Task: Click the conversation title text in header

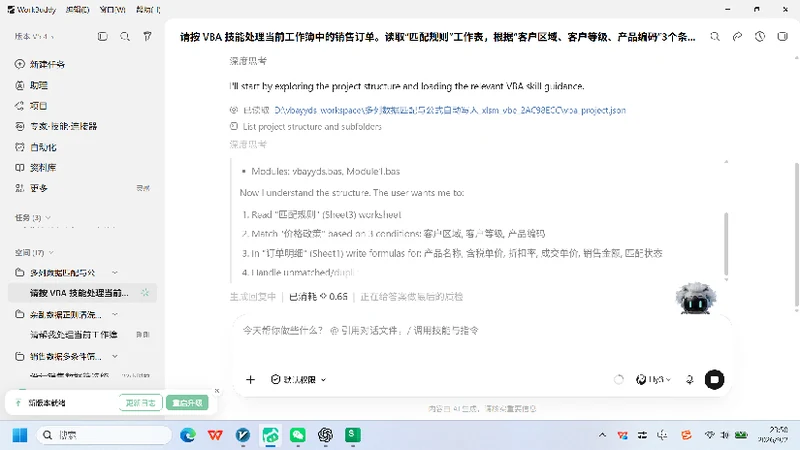Action: 437,37
